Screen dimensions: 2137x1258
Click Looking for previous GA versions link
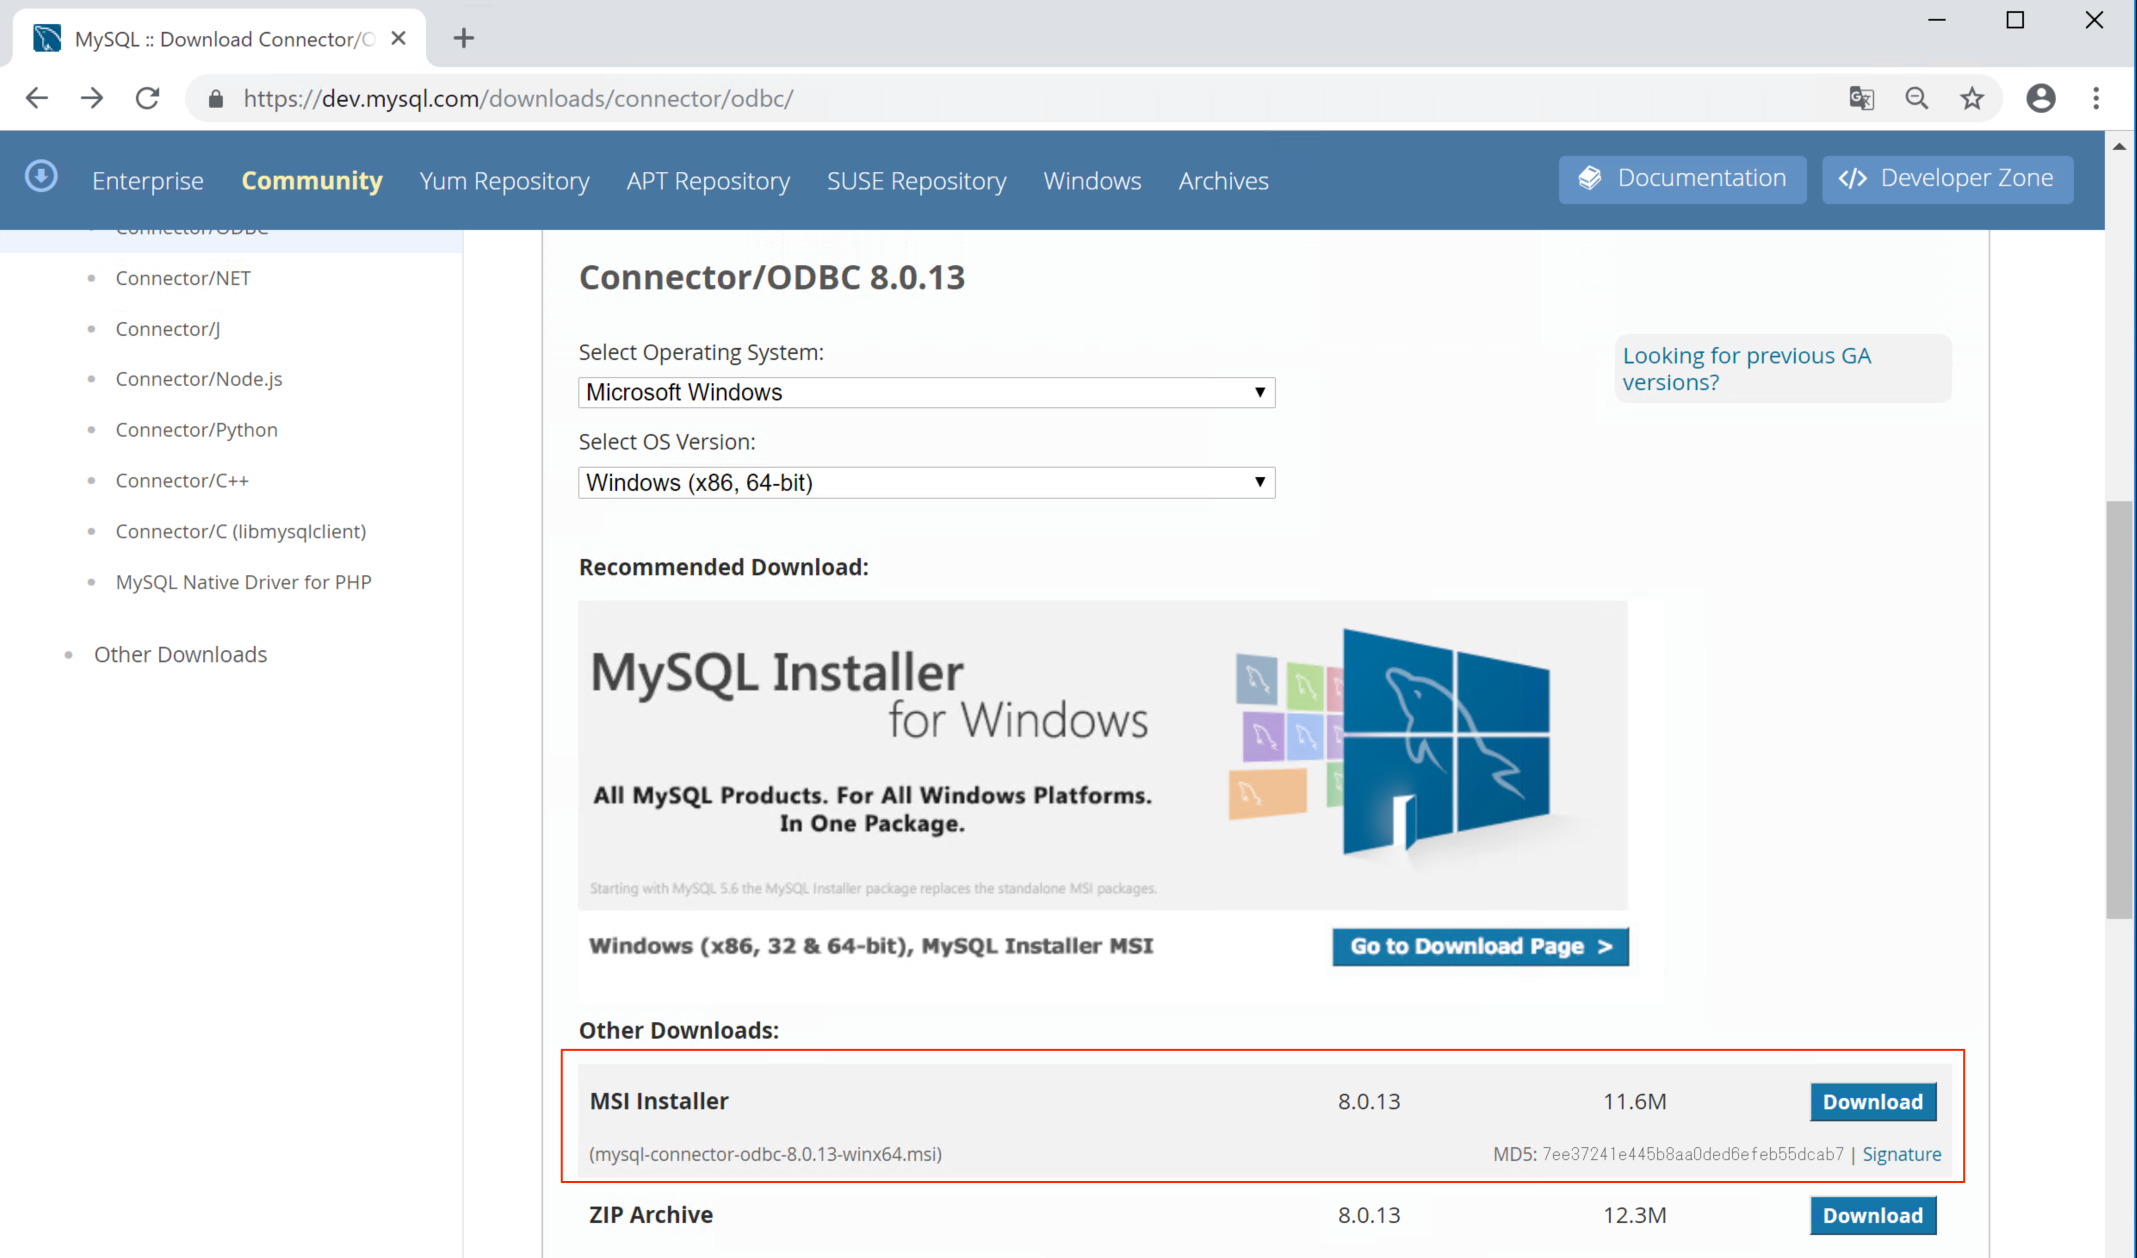coord(1746,368)
